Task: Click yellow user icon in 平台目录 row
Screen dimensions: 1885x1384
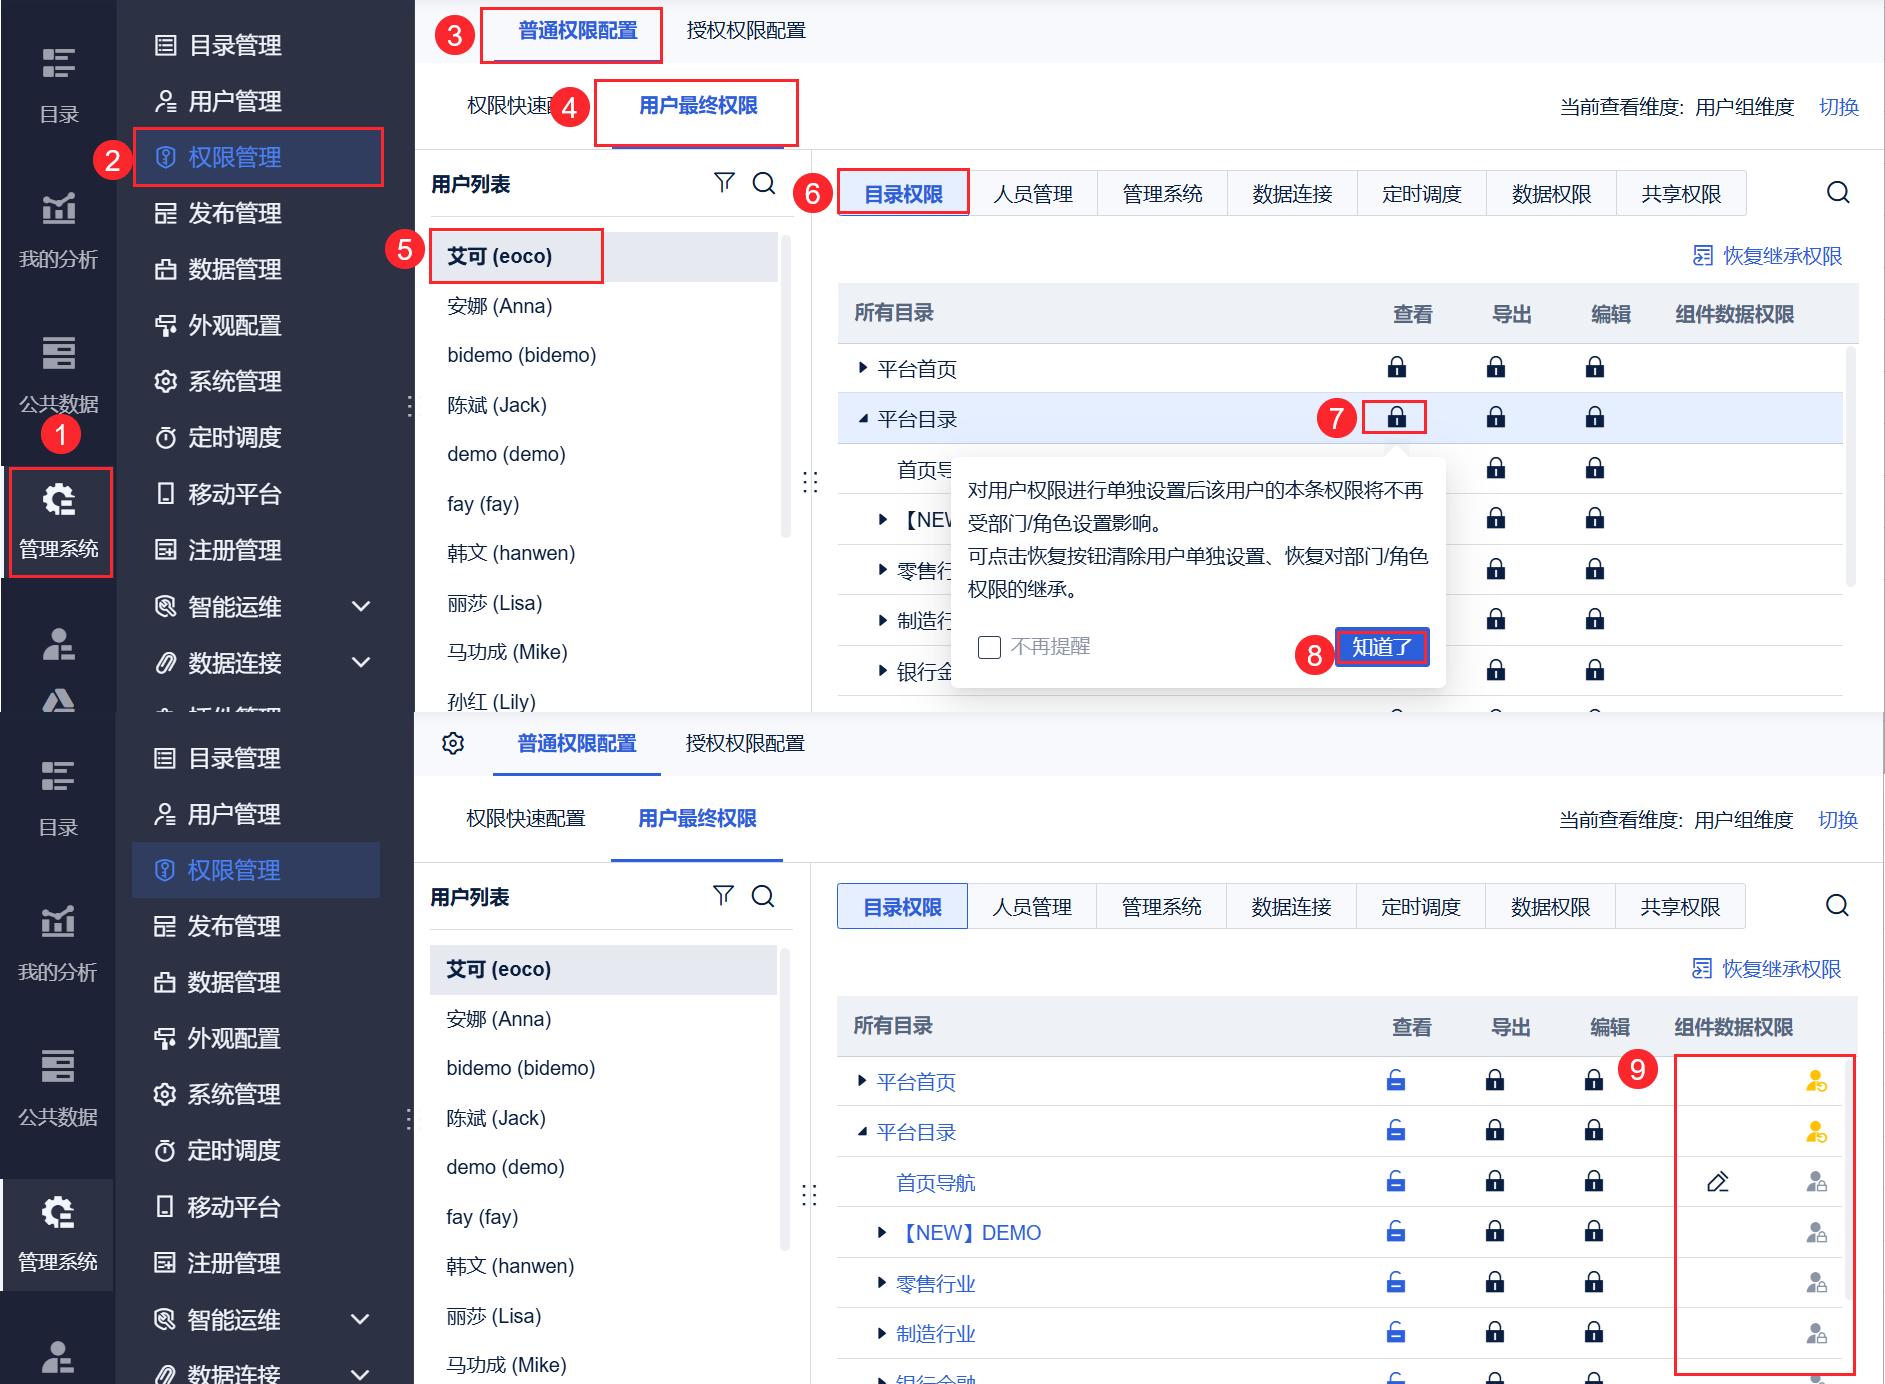Action: click(1816, 1131)
